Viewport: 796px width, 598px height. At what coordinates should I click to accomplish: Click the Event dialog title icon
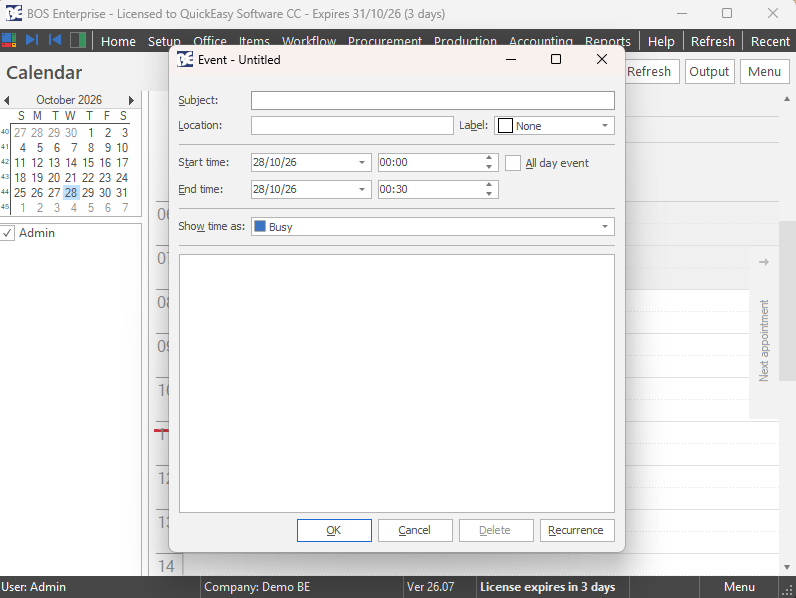pyautogui.click(x=185, y=59)
